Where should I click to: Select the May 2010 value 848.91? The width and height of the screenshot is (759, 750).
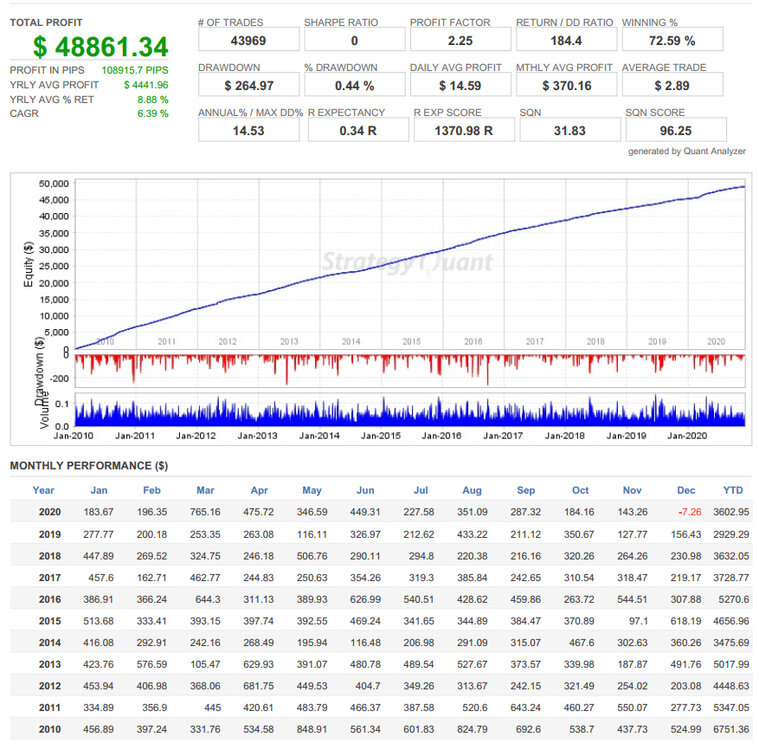click(312, 729)
